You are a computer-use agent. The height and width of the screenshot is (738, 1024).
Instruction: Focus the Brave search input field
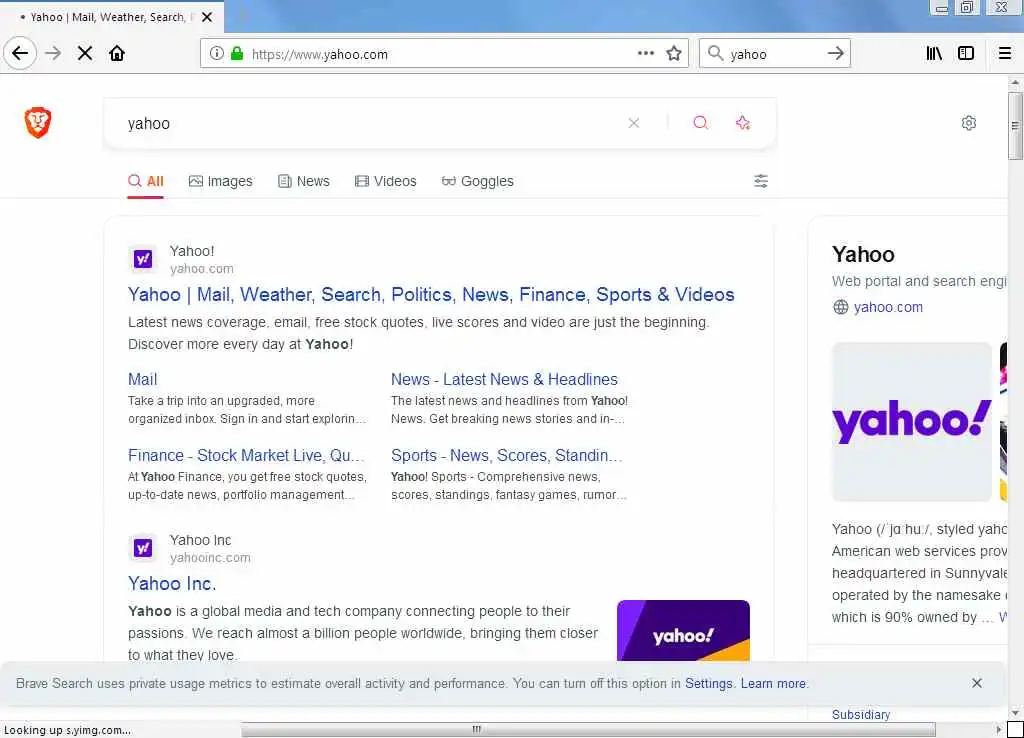(x=372, y=123)
